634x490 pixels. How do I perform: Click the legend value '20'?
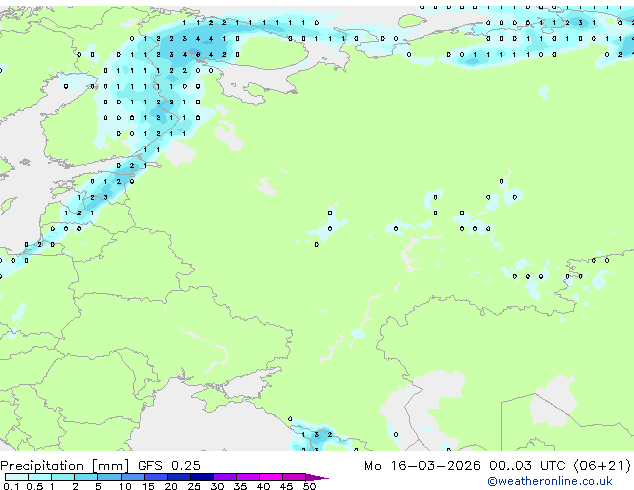pyautogui.click(x=171, y=486)
